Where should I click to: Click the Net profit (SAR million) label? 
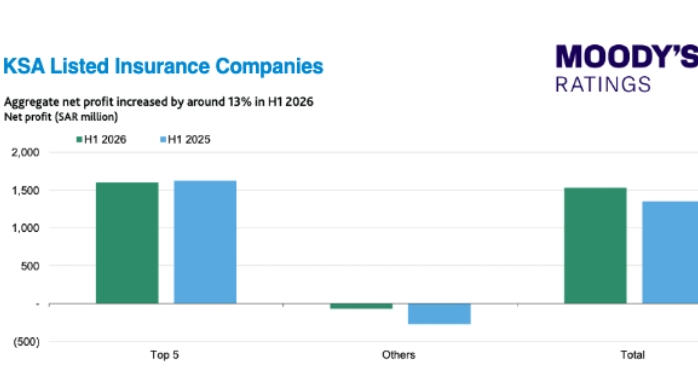(x=61, y=117)
